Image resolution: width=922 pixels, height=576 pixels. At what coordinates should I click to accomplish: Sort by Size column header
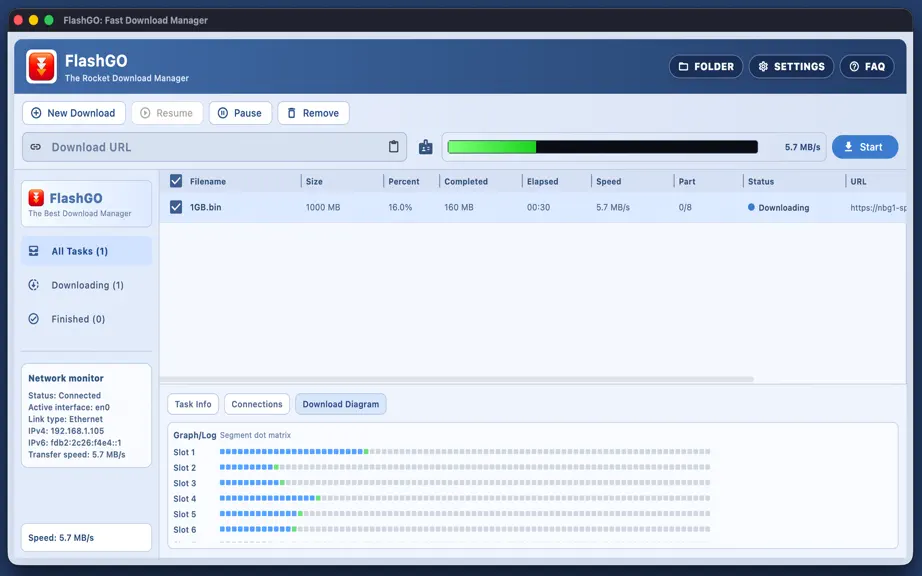[314, 182]
